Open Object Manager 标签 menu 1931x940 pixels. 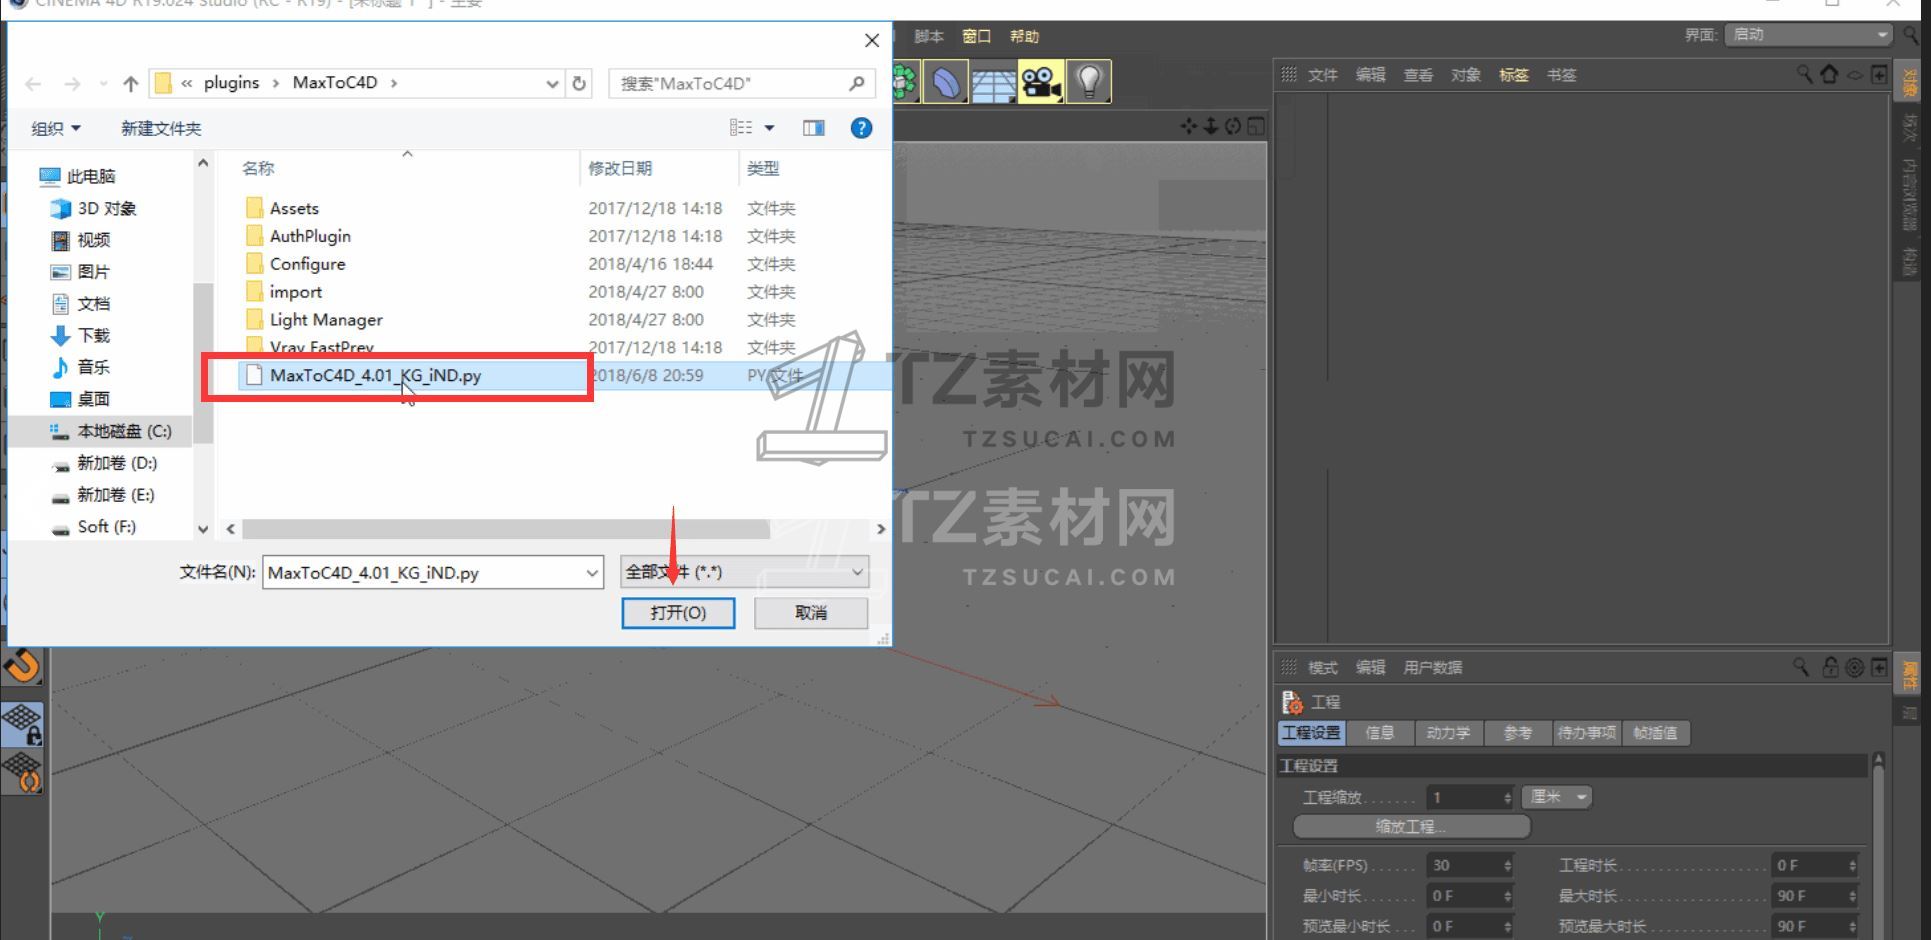[1513, 75]
